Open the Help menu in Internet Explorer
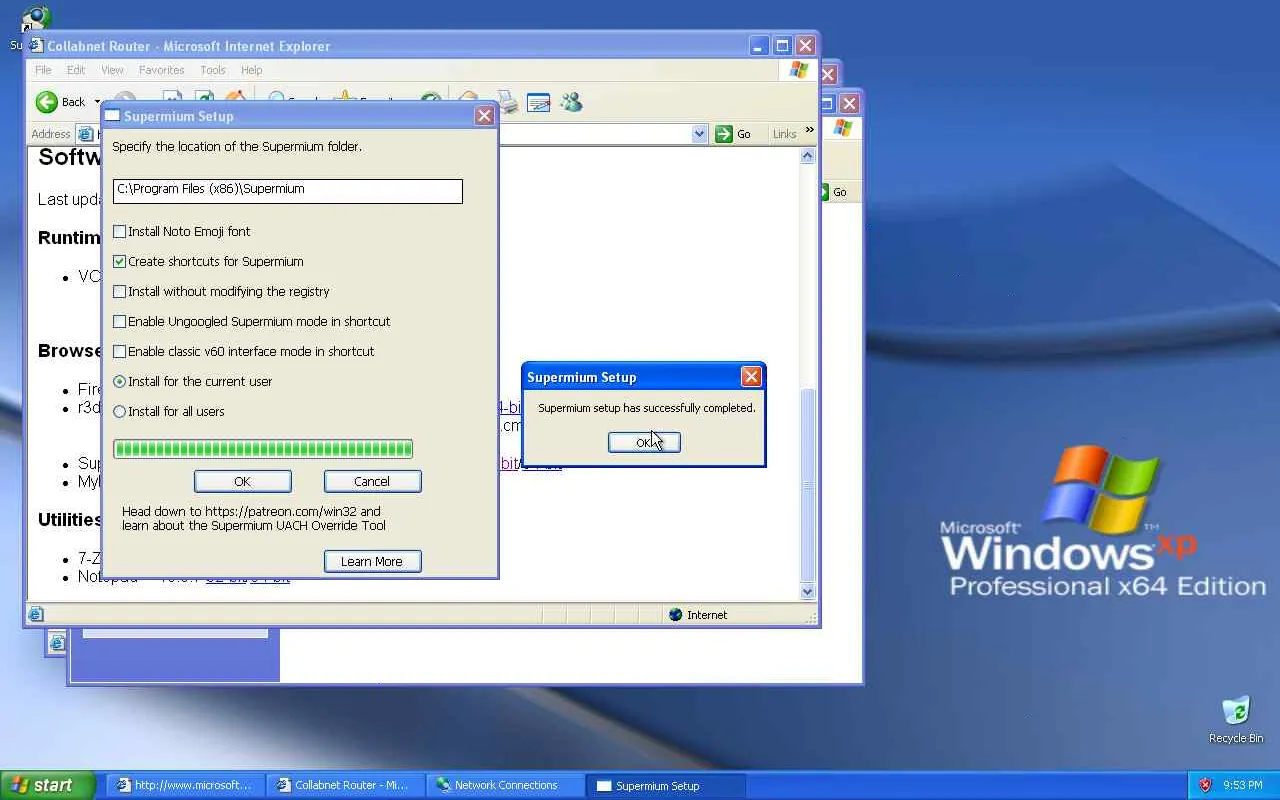 click(x=251, y=70)
